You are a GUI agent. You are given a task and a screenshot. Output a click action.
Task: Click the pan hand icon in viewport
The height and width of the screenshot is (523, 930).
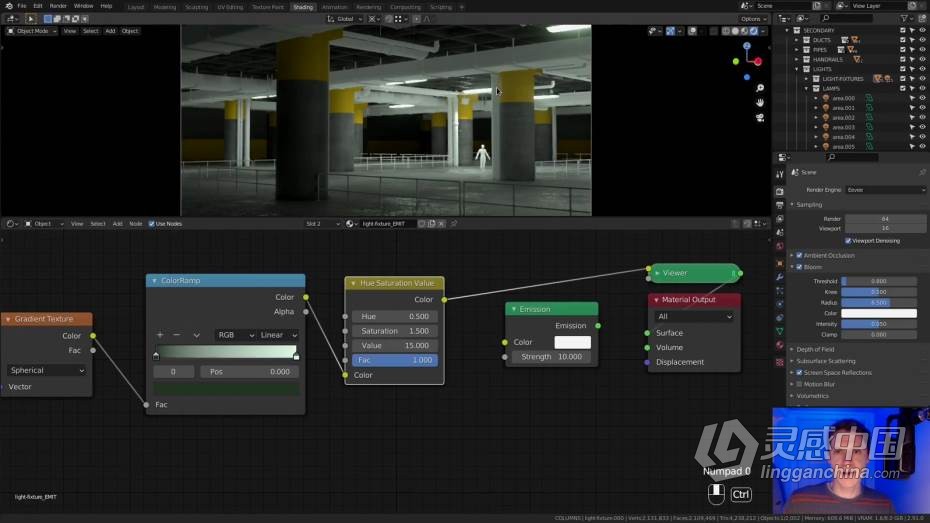(760, 103)
